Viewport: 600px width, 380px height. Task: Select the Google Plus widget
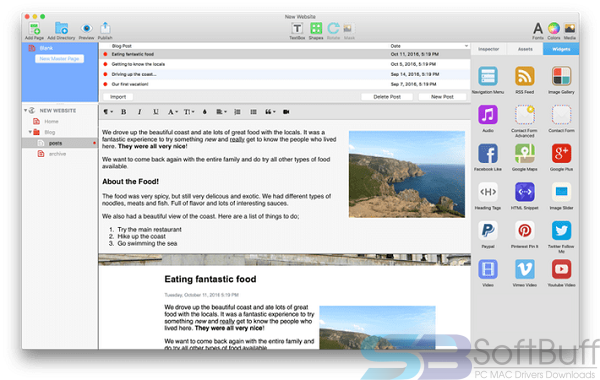(x=561, y=153)
